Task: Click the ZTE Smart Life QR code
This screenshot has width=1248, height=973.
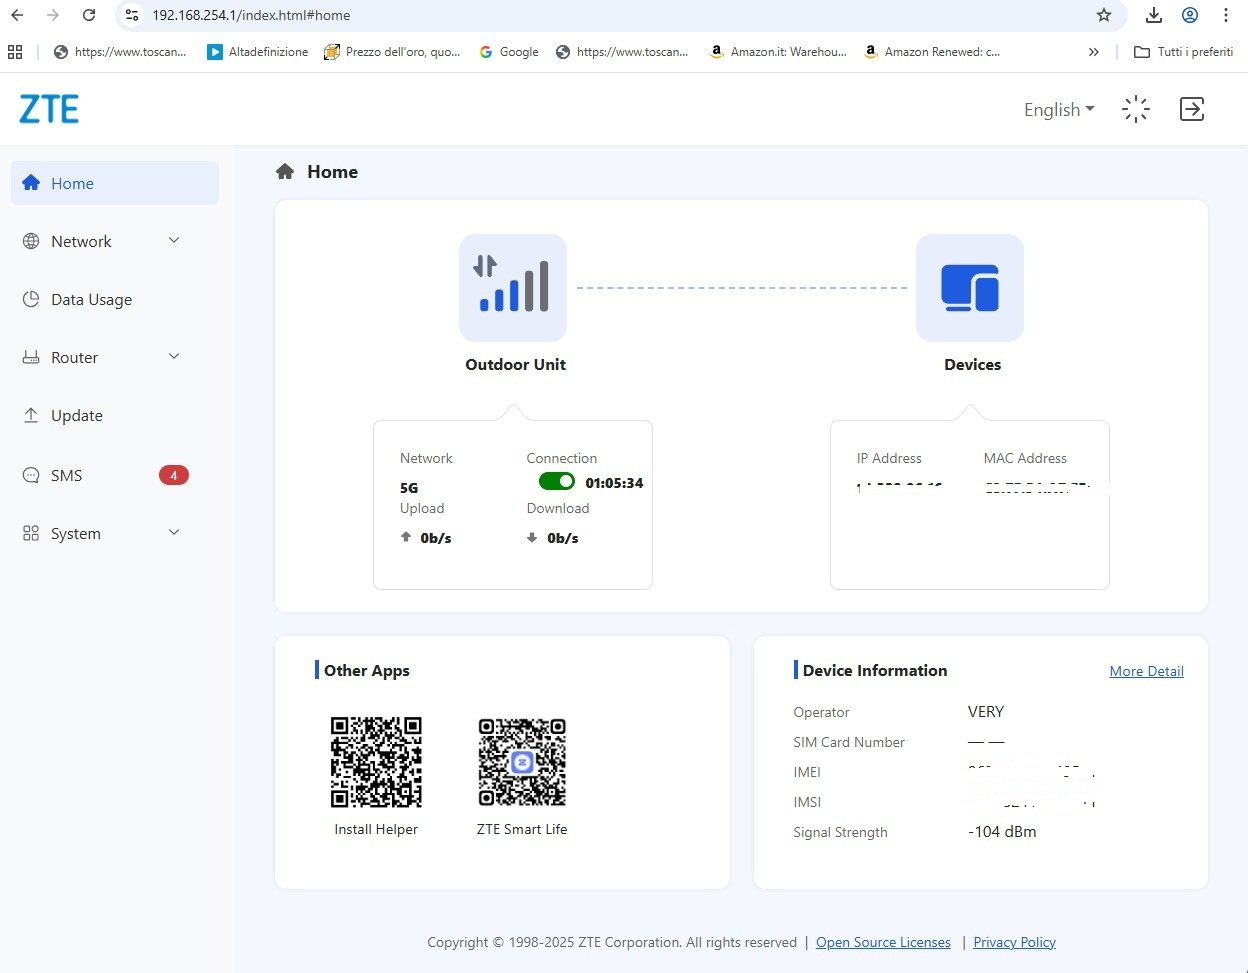Action: pos(522,762)
